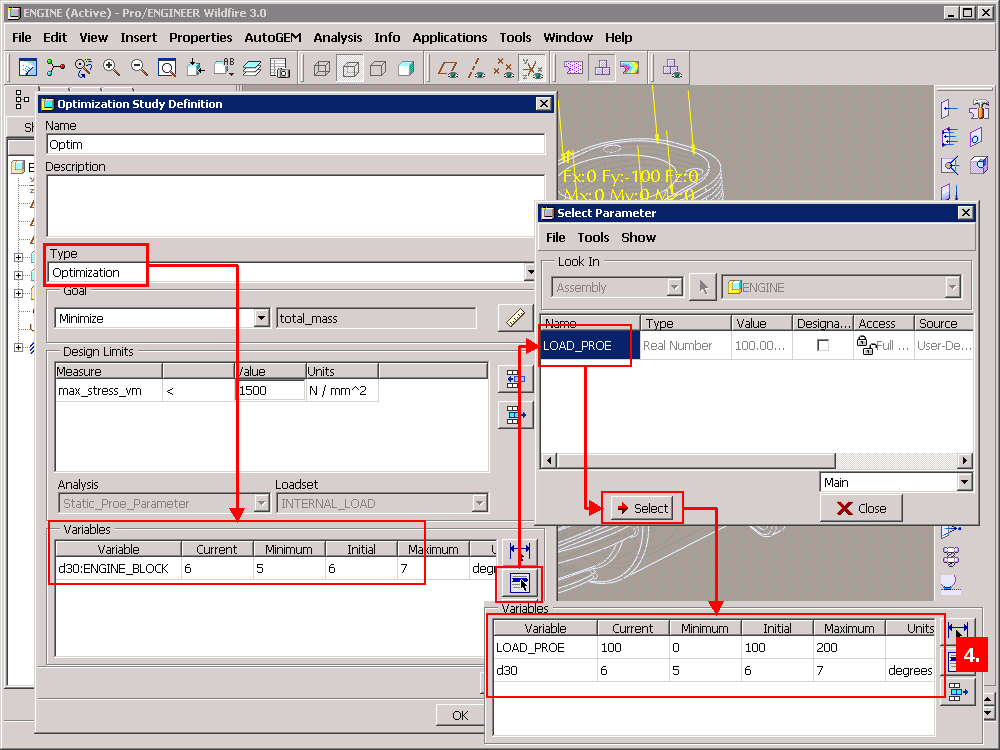This screenshot has width=1000, height=750.
Task: Click the Repaint screen toolbar icon
Action: (28, 68)
